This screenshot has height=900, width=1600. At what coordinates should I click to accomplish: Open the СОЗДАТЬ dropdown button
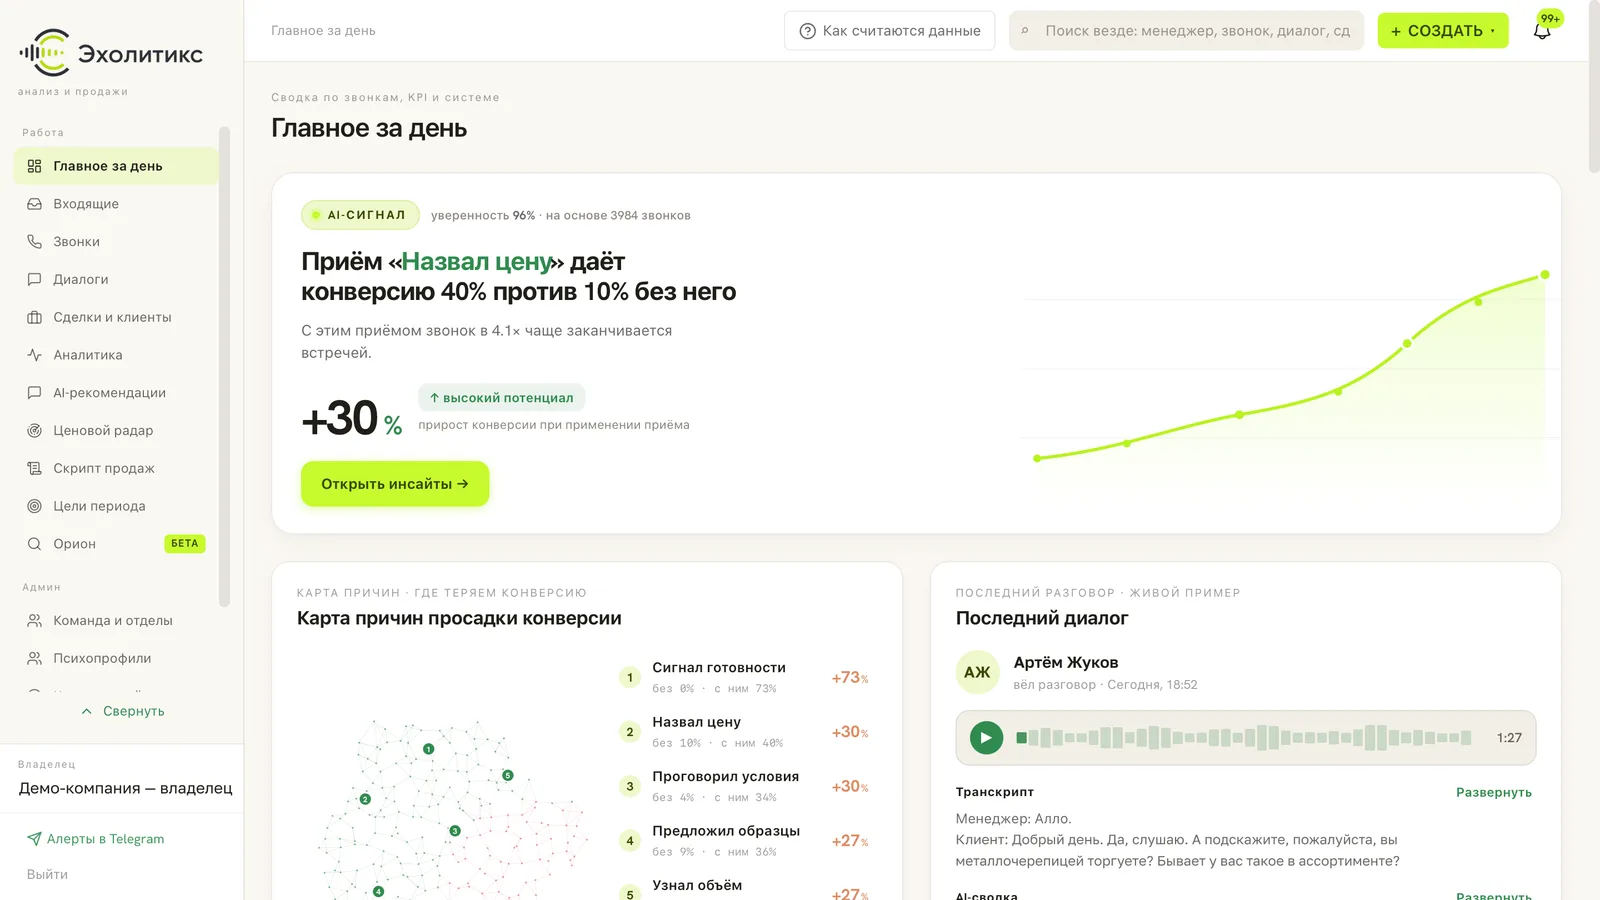1443,31
